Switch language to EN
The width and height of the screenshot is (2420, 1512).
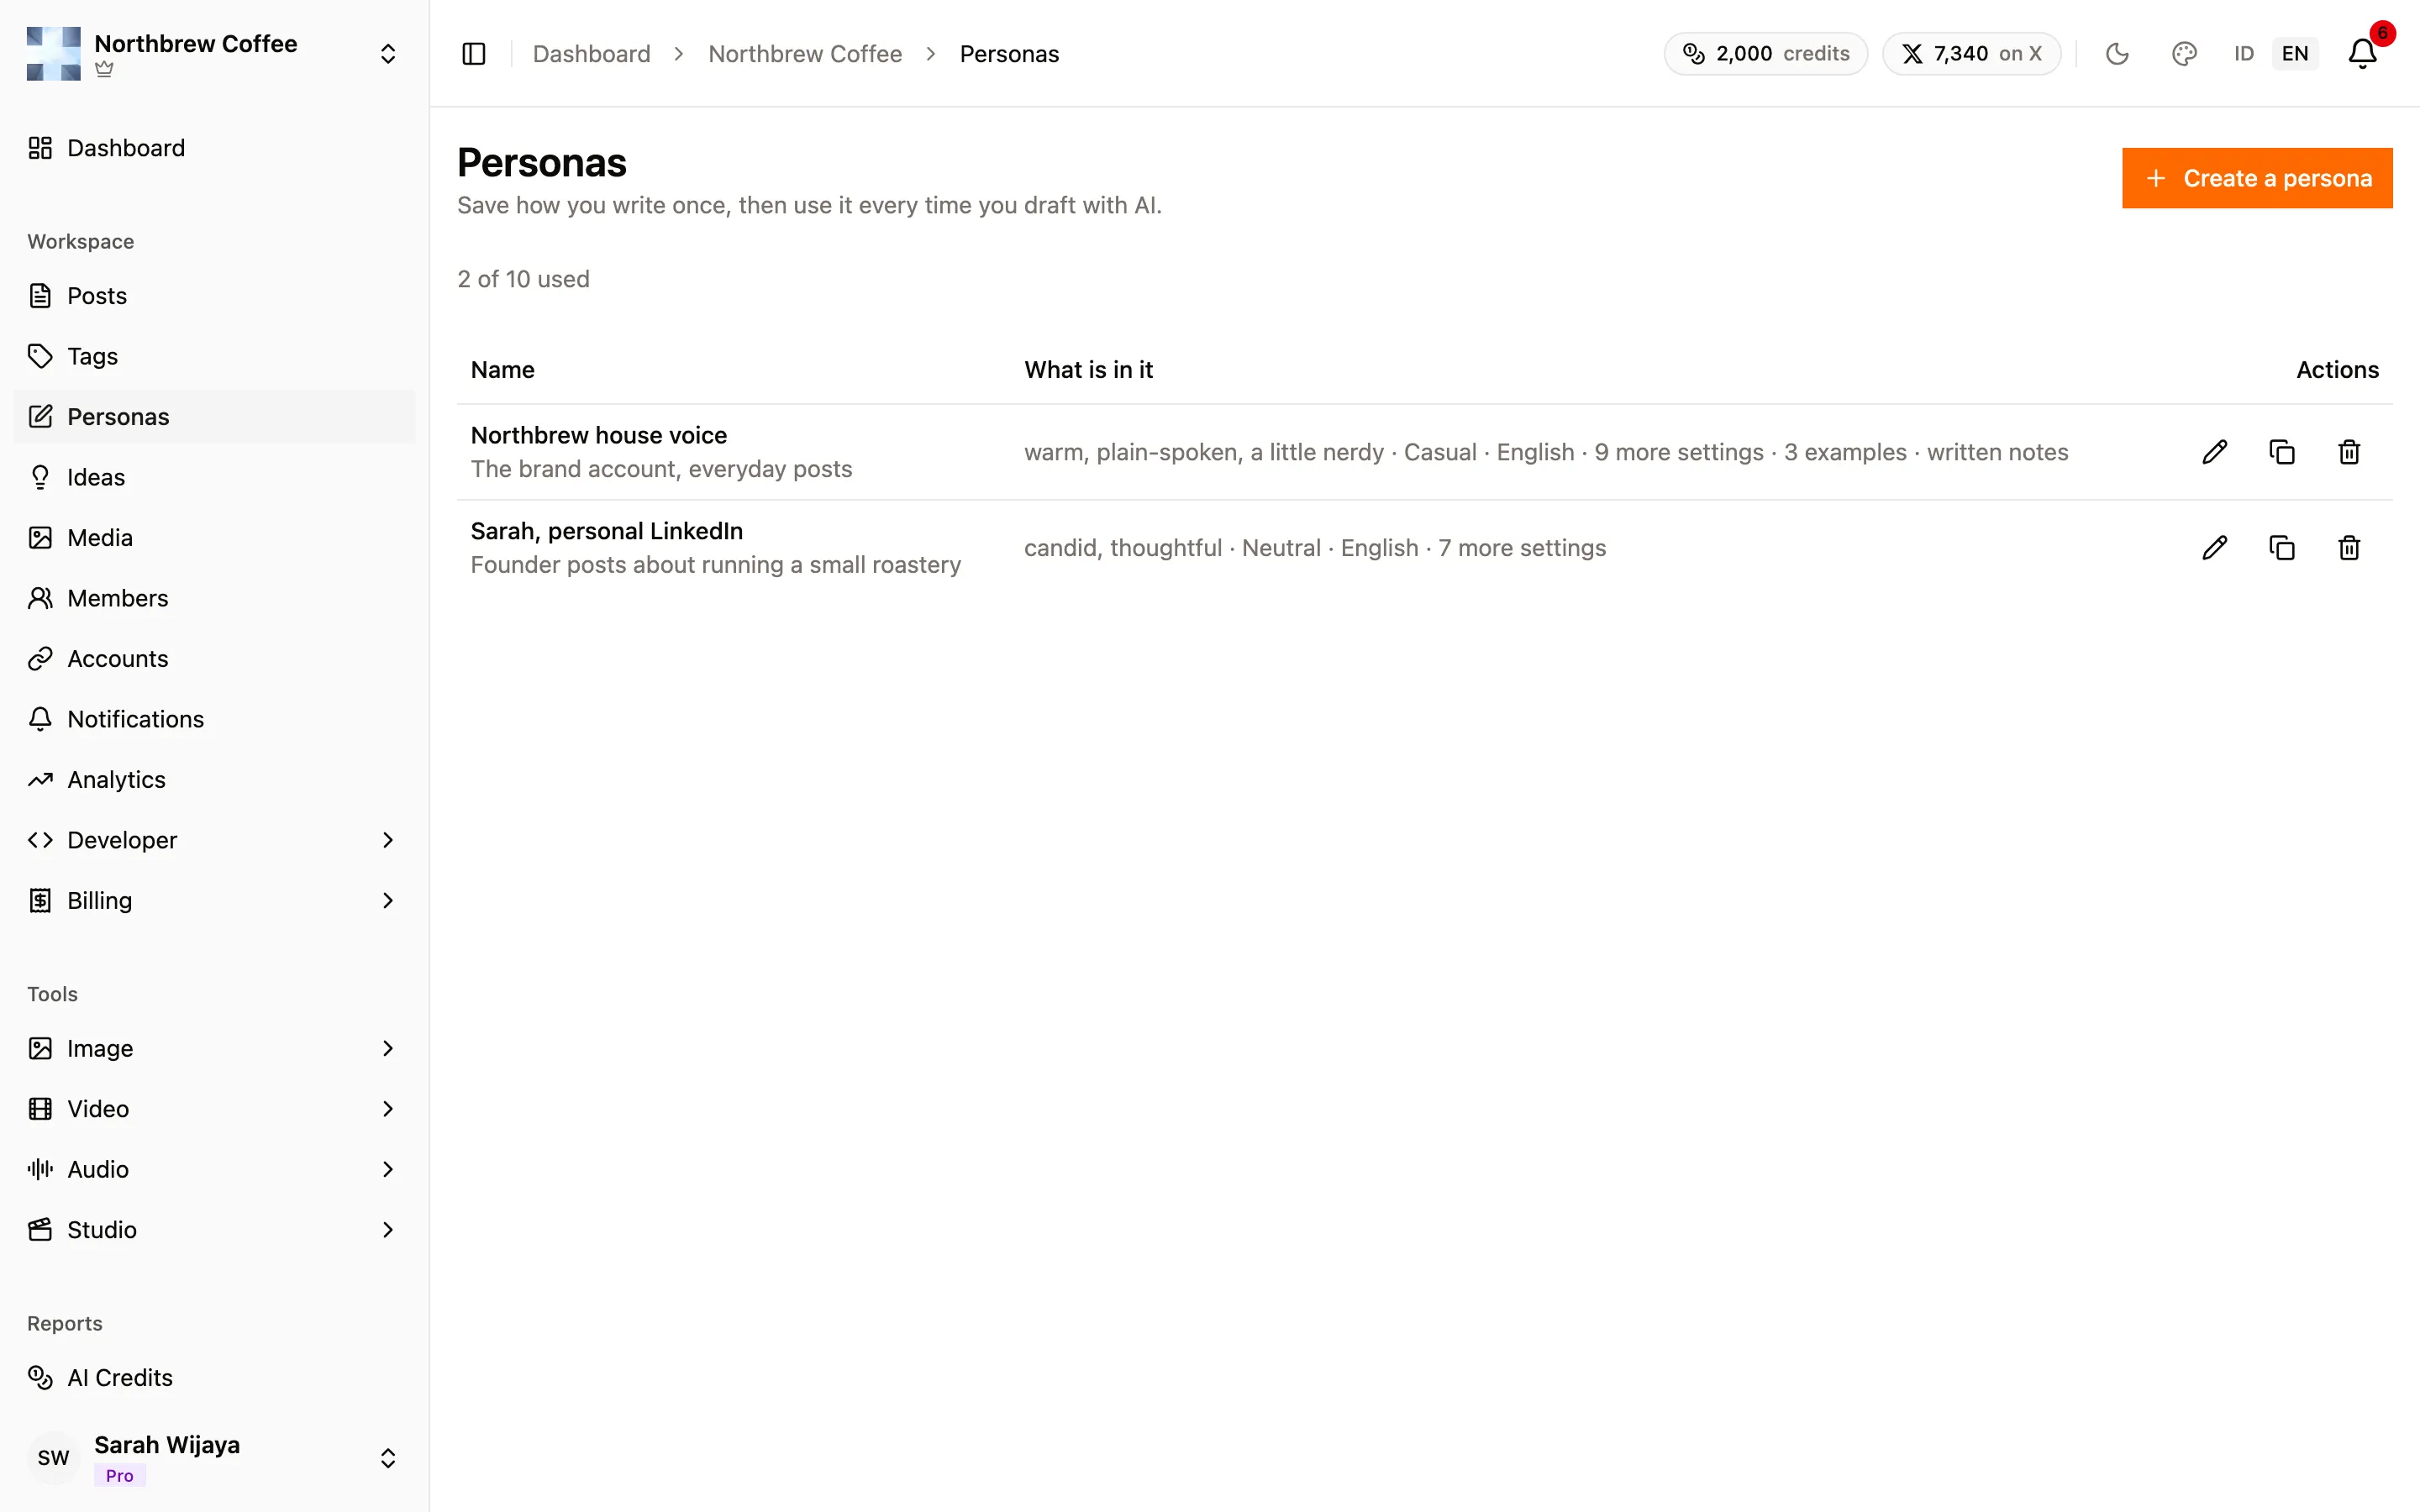(x=2295, y=54)
